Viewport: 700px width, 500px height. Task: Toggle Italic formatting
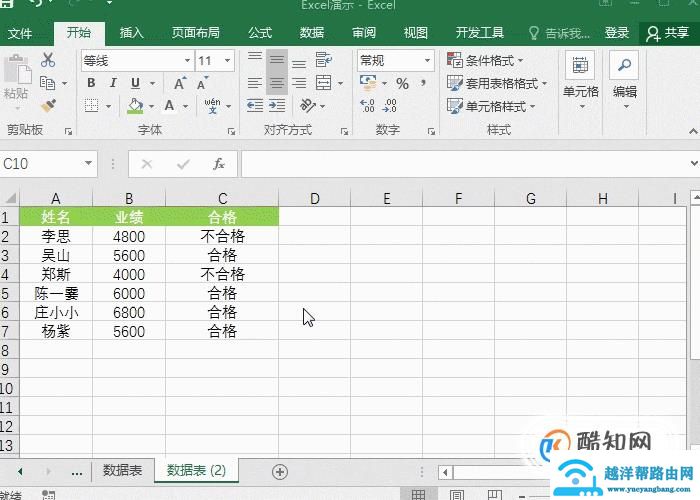[x=113, y=83]
